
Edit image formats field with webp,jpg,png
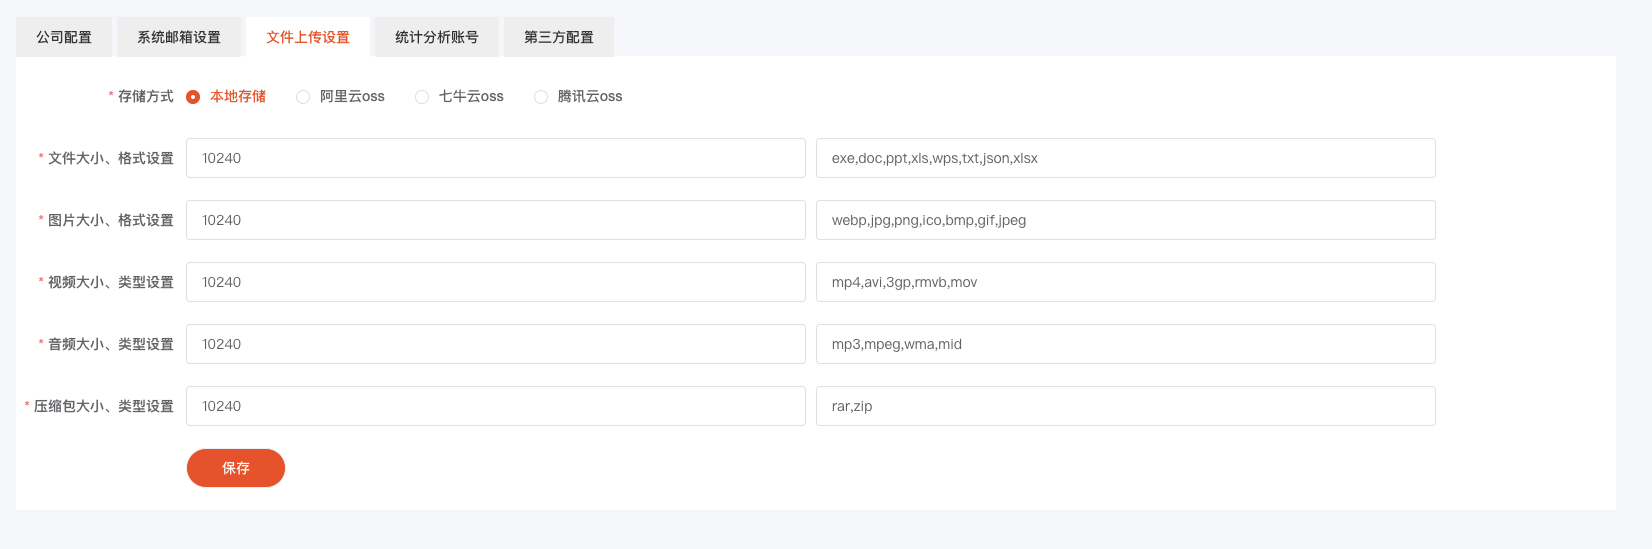point(1126,220)
